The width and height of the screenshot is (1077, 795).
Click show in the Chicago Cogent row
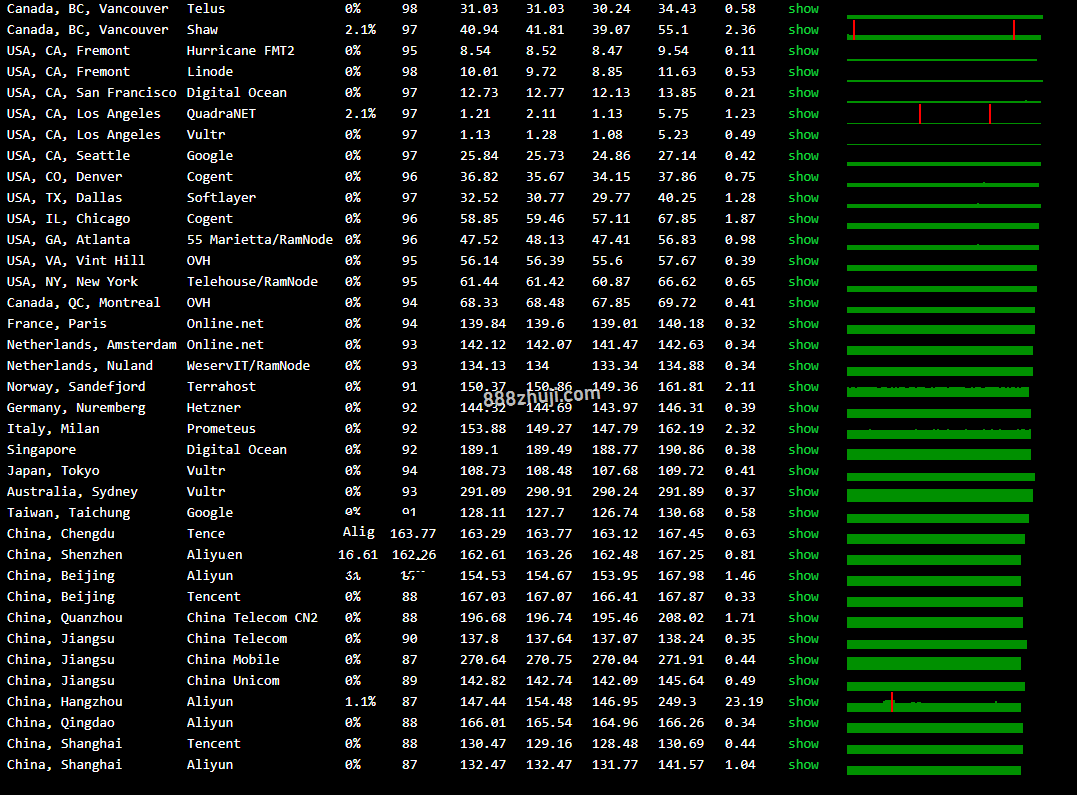[803, 219]
